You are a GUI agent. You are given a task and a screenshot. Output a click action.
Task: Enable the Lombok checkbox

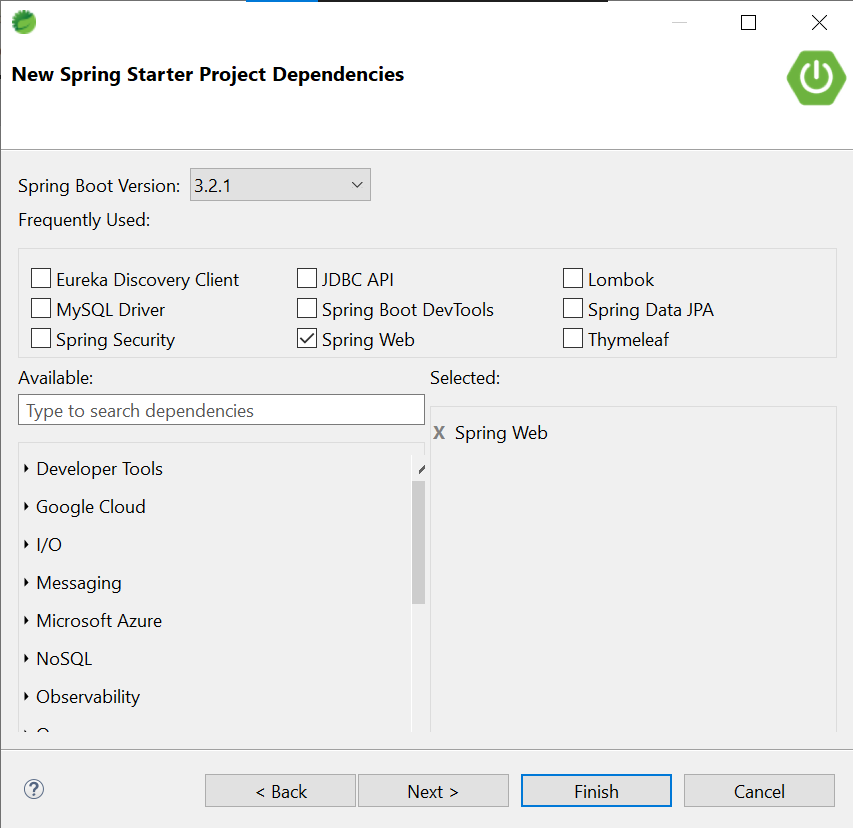tap(573, 278)
